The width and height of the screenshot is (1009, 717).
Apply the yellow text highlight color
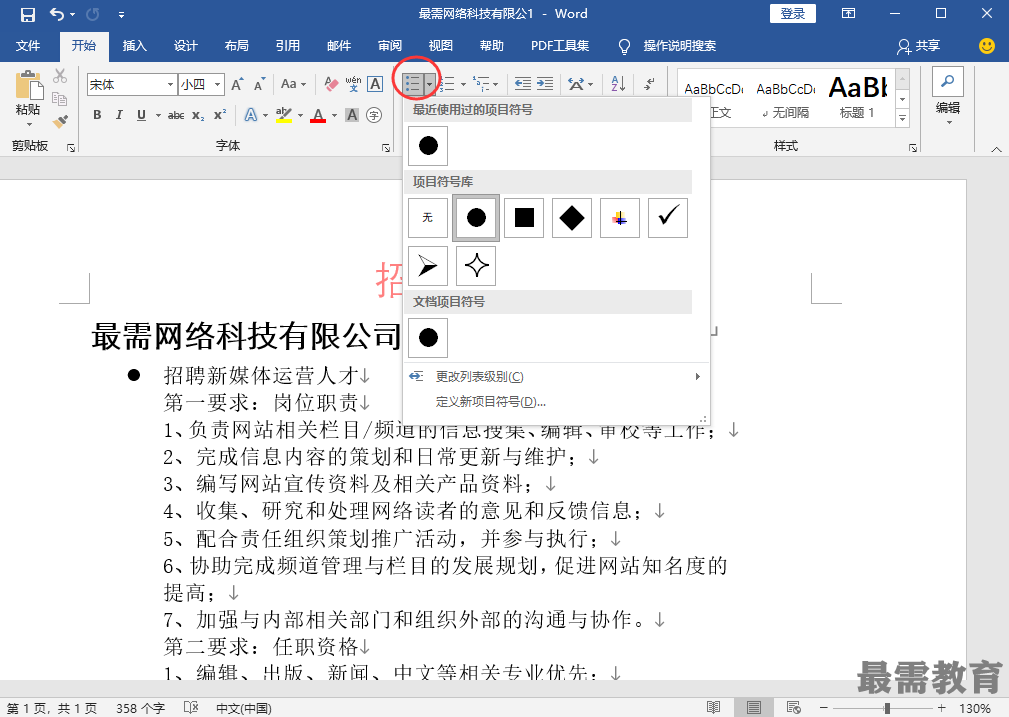point(283,115)
